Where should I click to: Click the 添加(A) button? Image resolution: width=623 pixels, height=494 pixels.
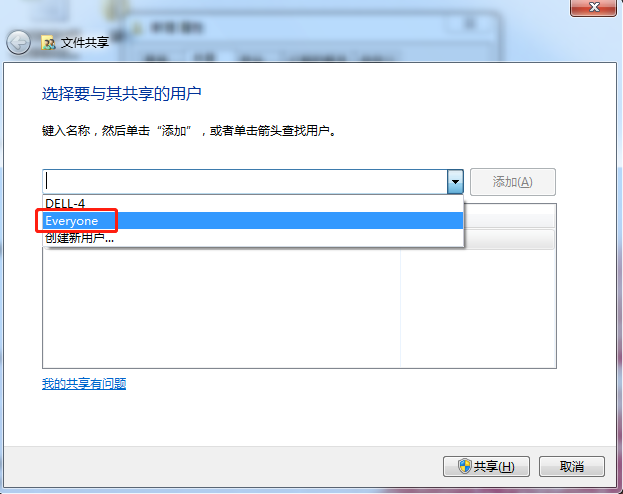[513, 182]
